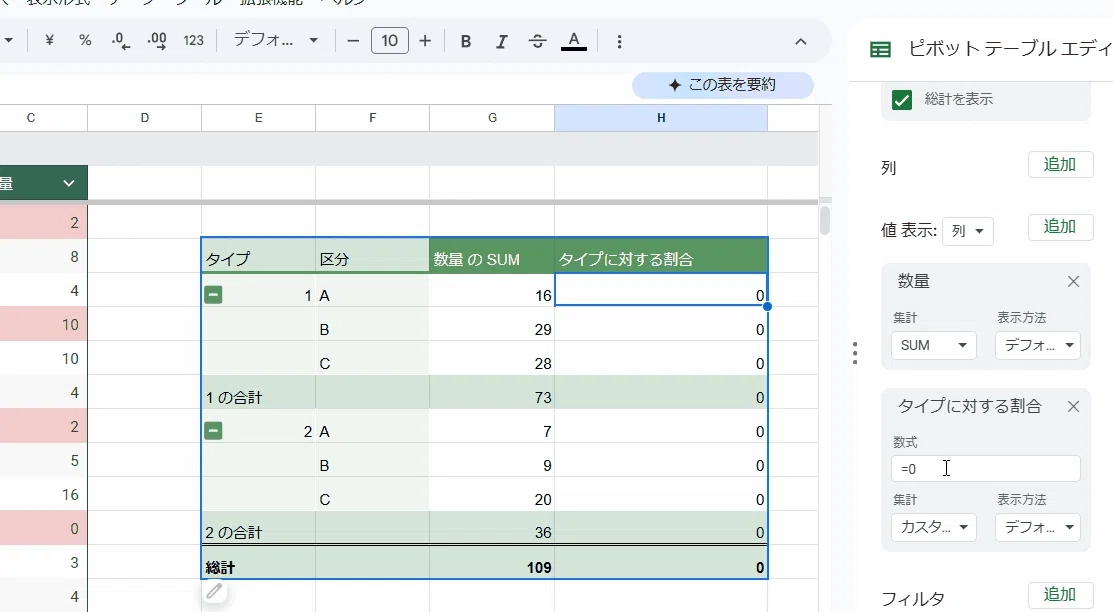Image resolution: width=1113 pixels, height=612 pixels.
Task: Click the selected cell H fill handle
Action: (767, 306)
